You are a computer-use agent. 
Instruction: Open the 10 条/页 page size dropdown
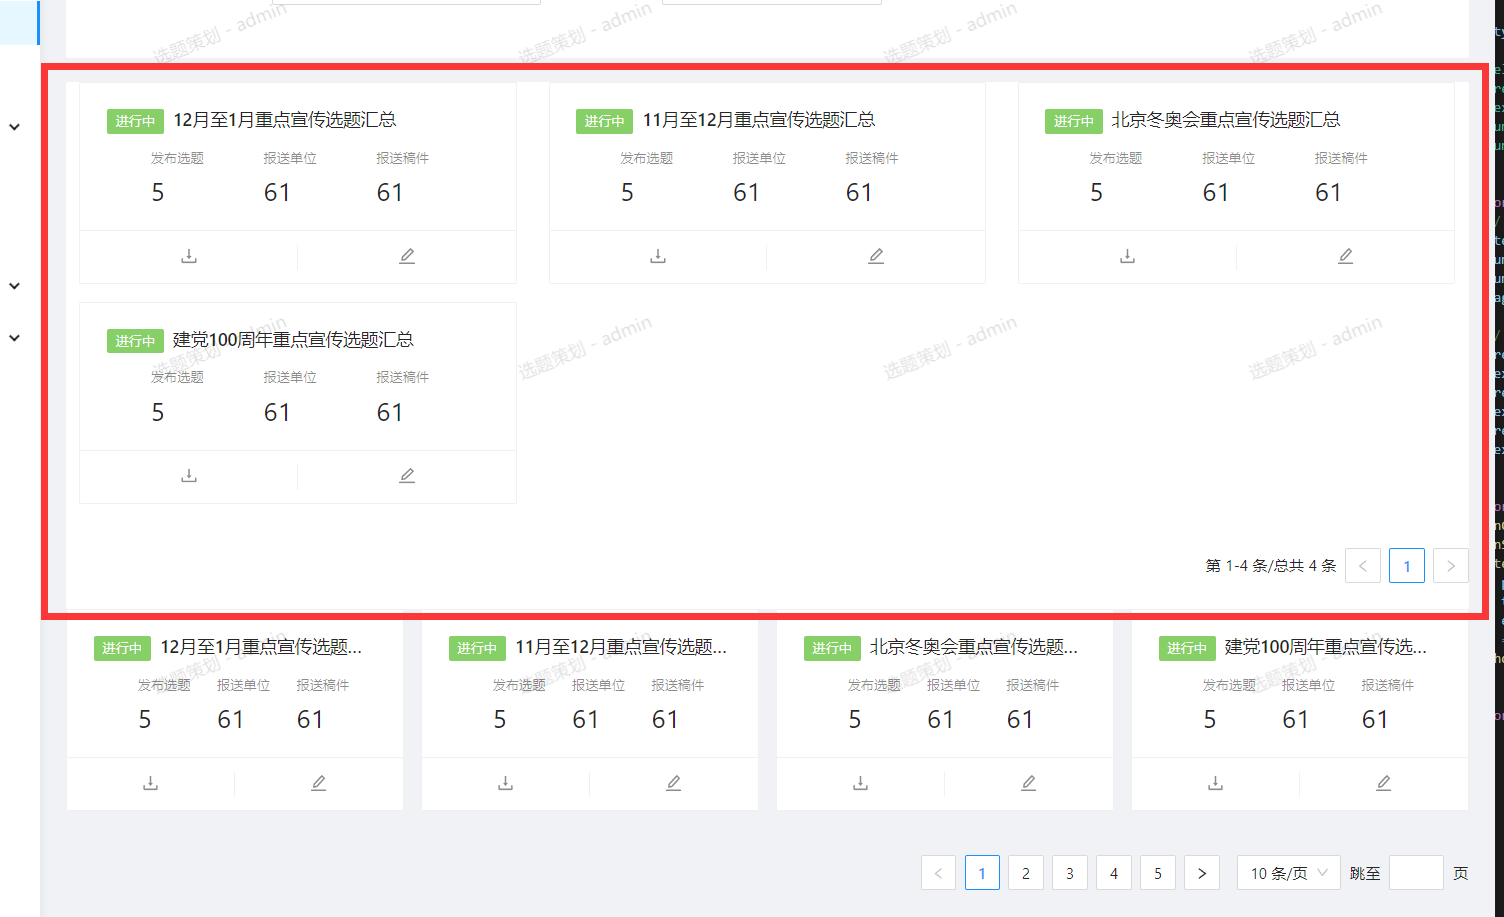click(x=1288, y=872)
